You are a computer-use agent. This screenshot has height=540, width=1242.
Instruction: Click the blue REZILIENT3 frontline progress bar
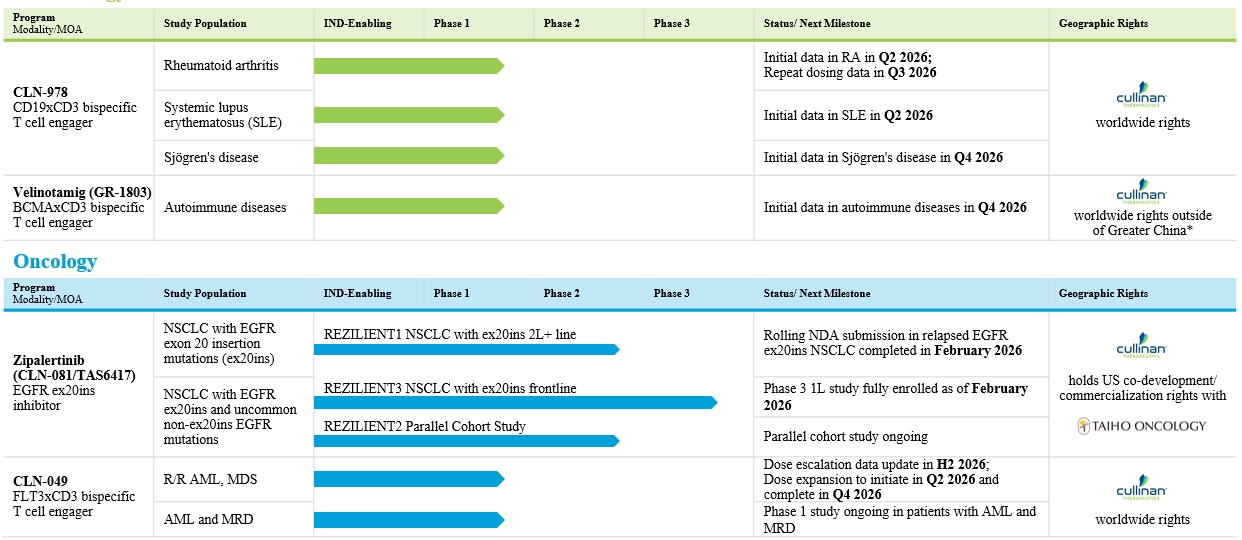515,402
